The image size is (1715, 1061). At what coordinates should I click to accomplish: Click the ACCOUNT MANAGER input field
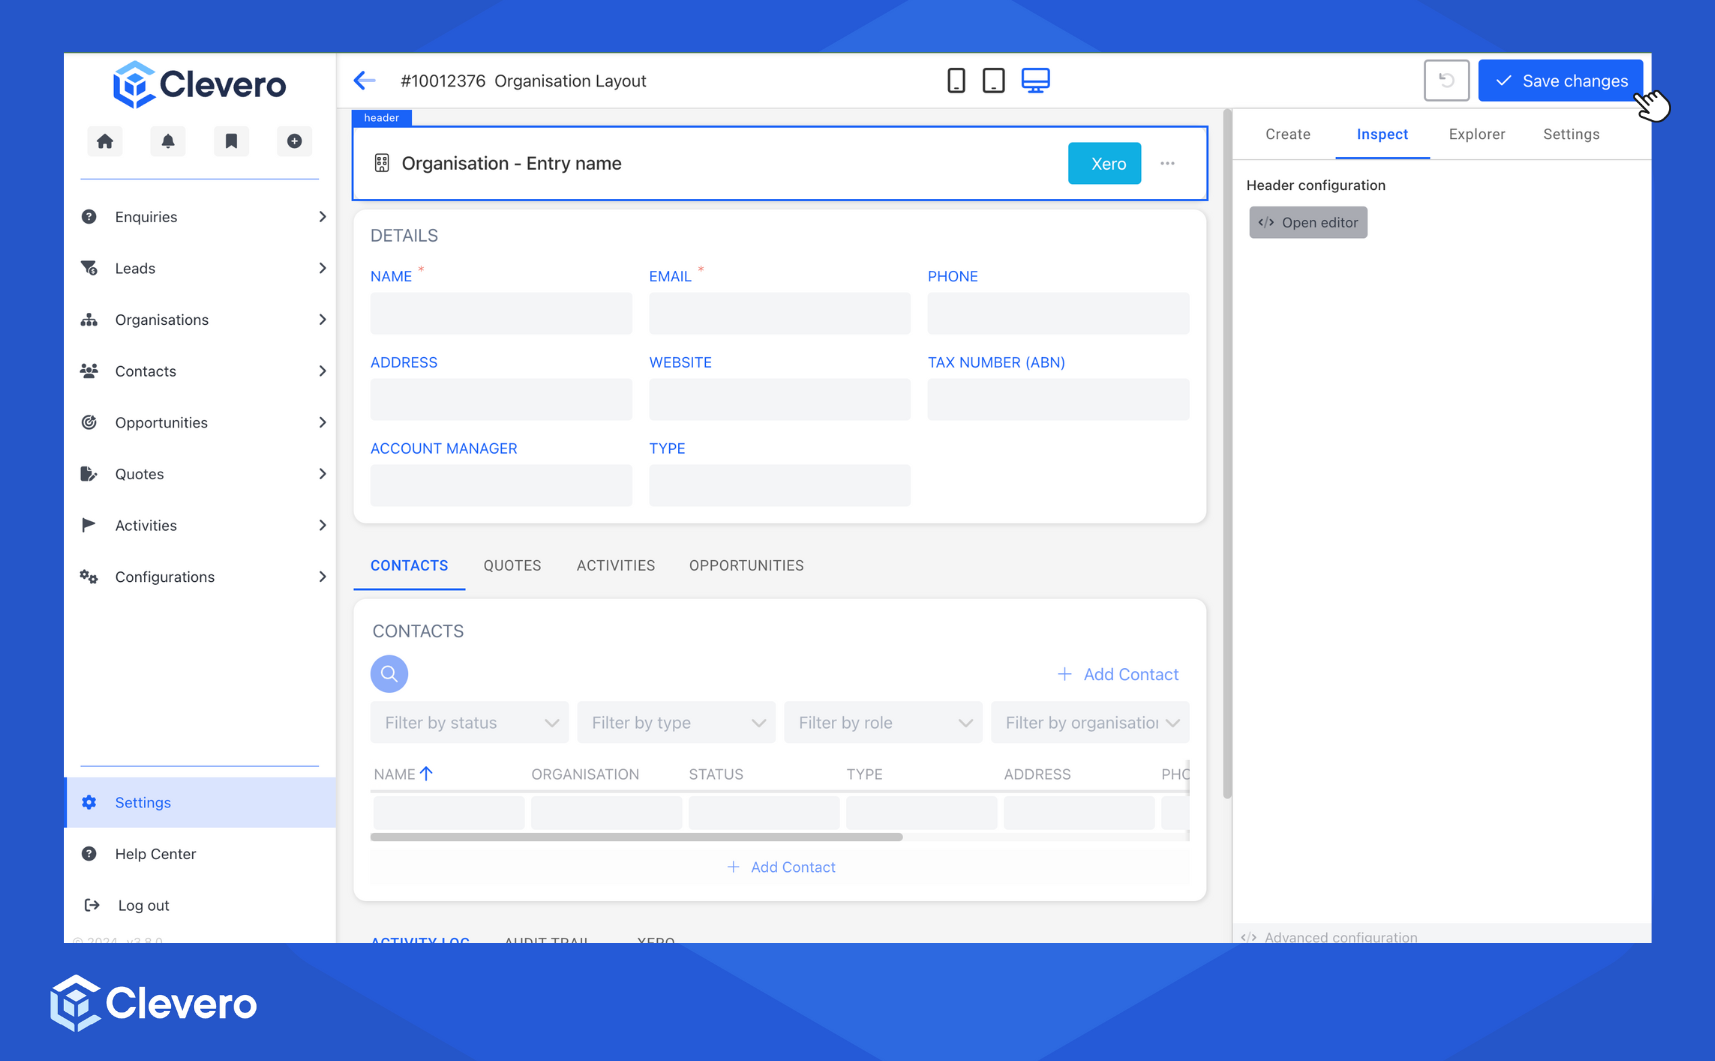click(x=501, y=485)
